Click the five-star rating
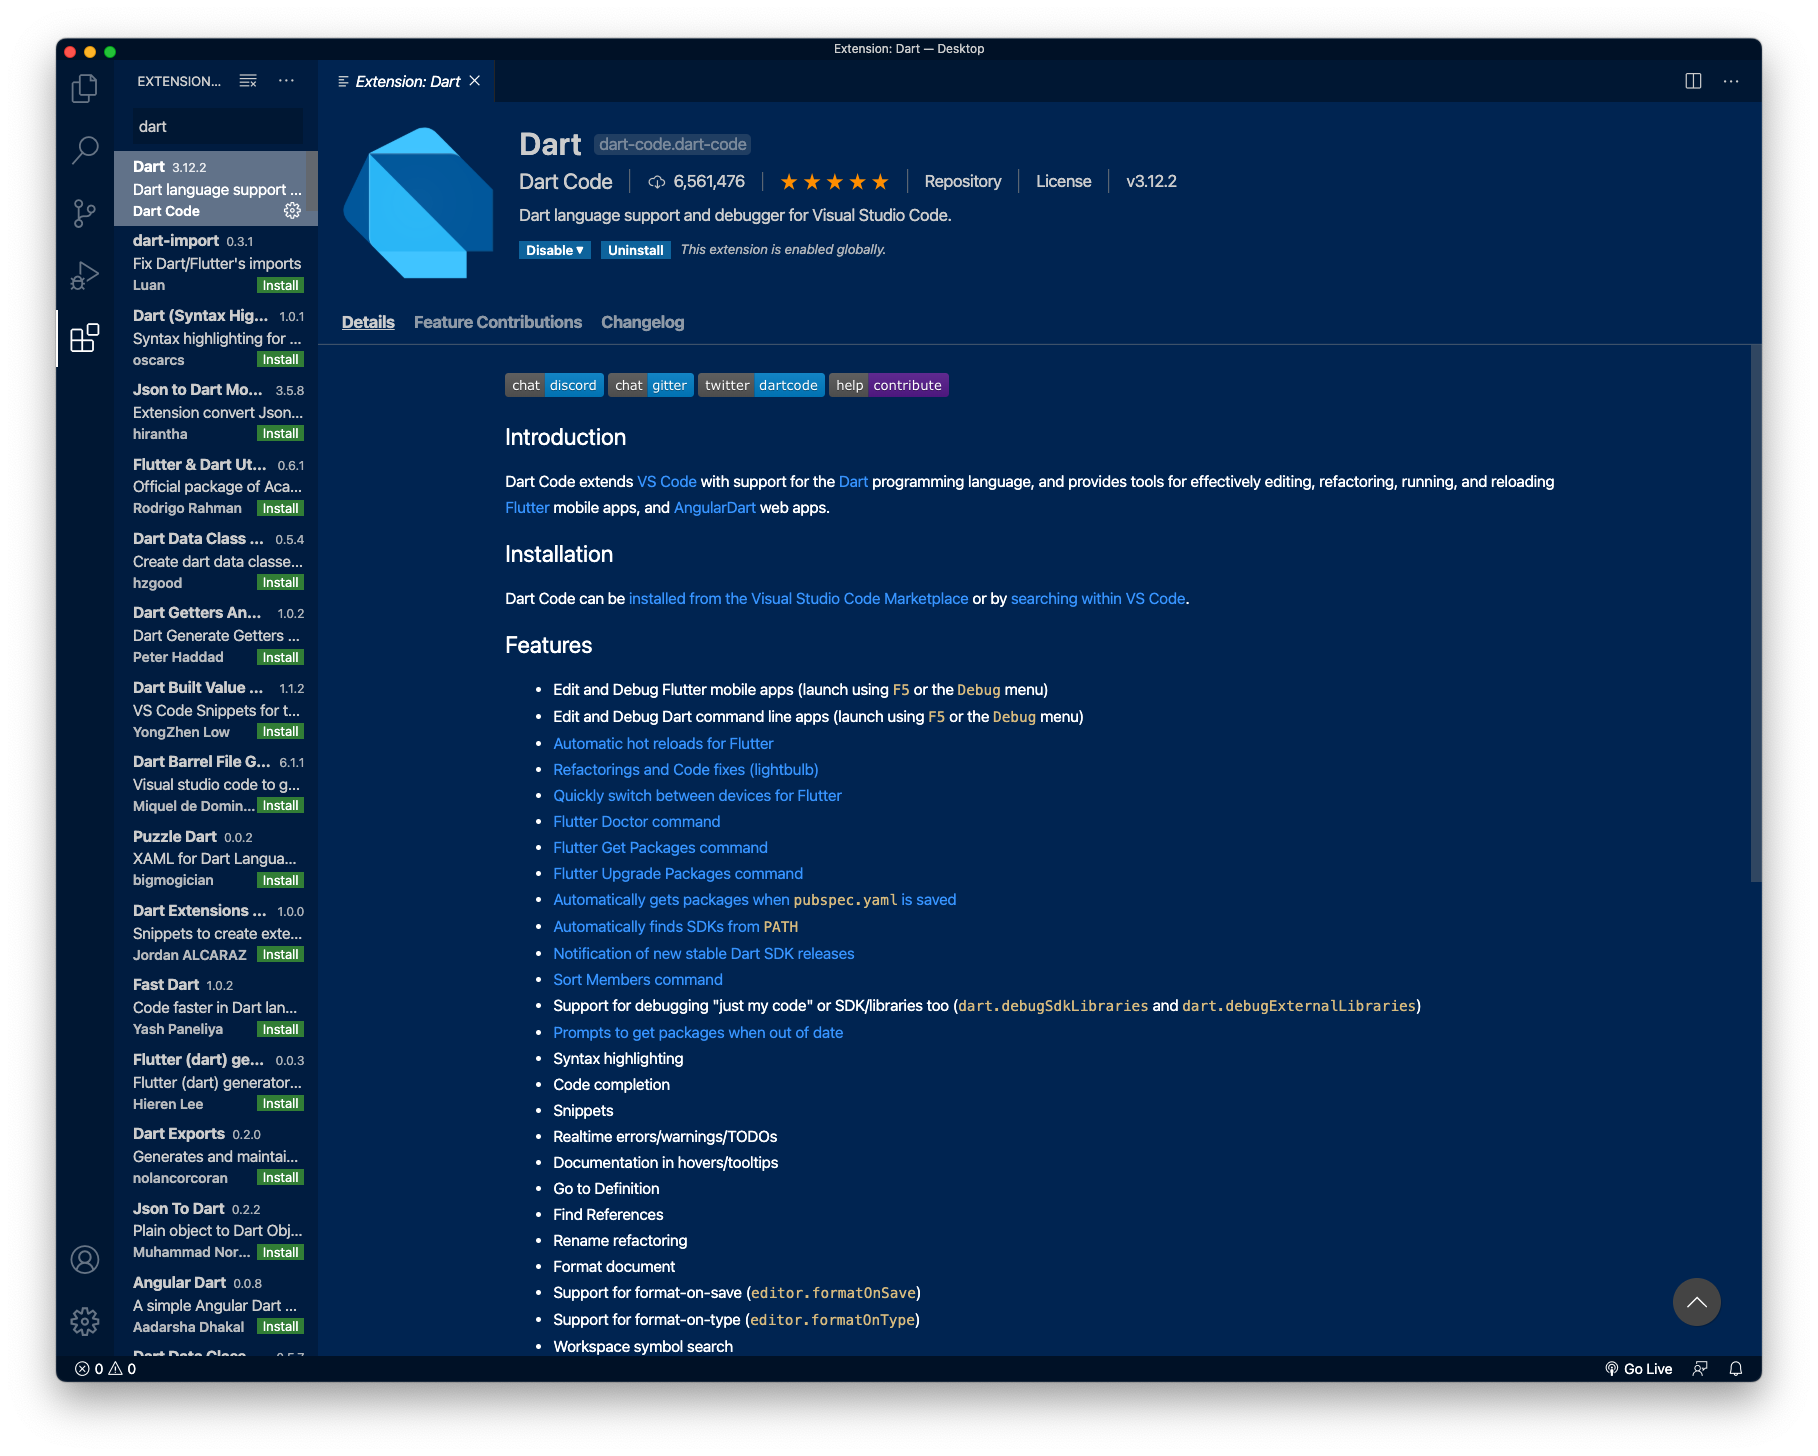 [x=834, y=182]
